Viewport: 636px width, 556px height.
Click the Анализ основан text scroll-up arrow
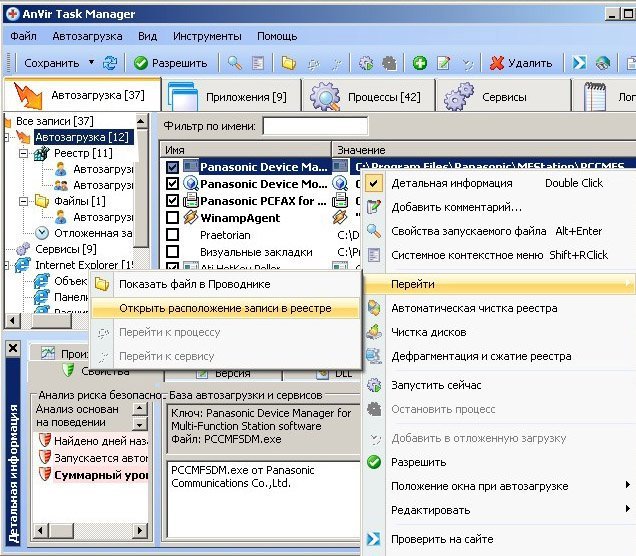point(140,409)
